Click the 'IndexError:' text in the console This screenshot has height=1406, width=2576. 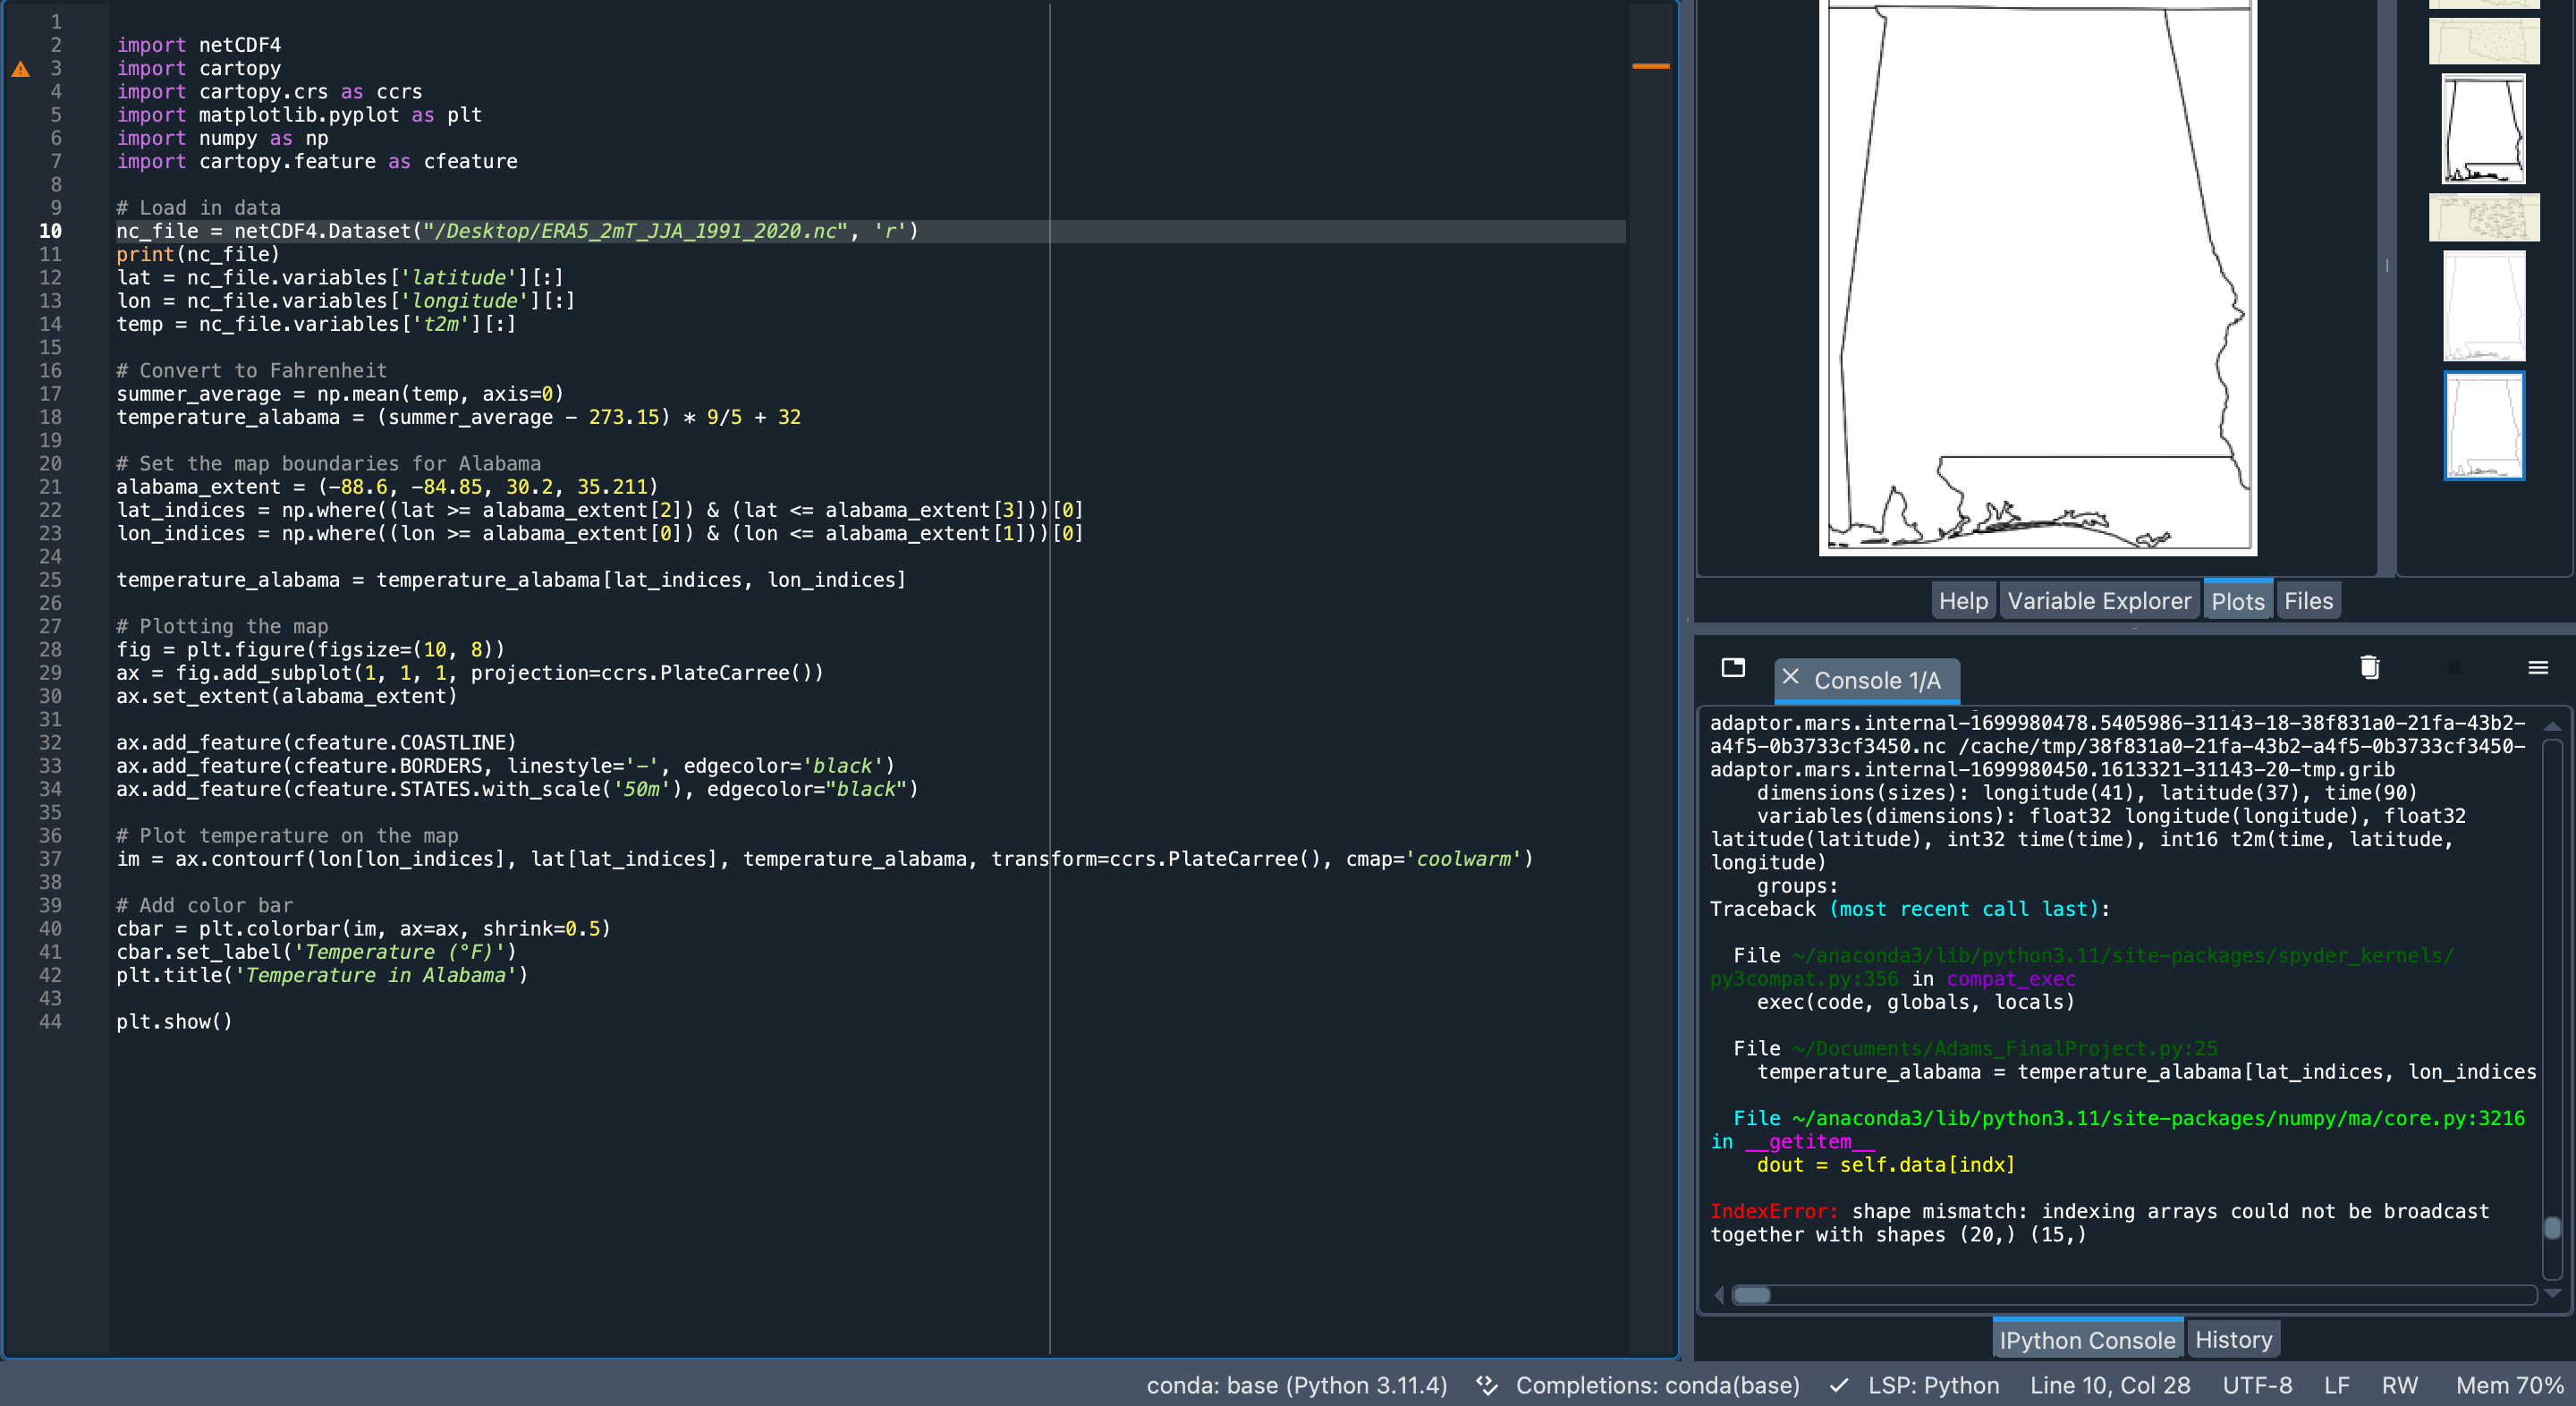click(x=1774, y=1211)
